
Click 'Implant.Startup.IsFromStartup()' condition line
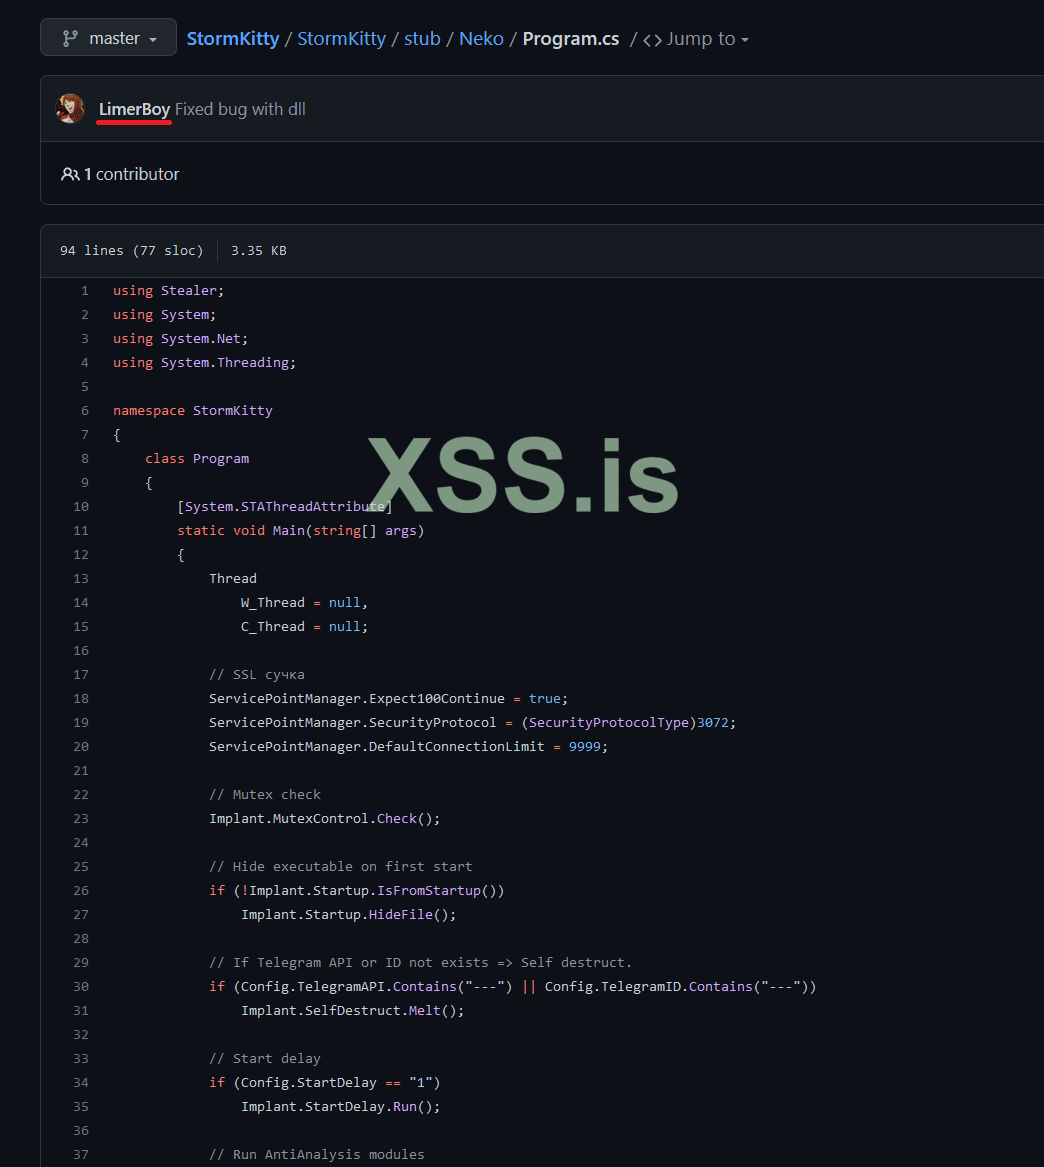tap(356, 891)
